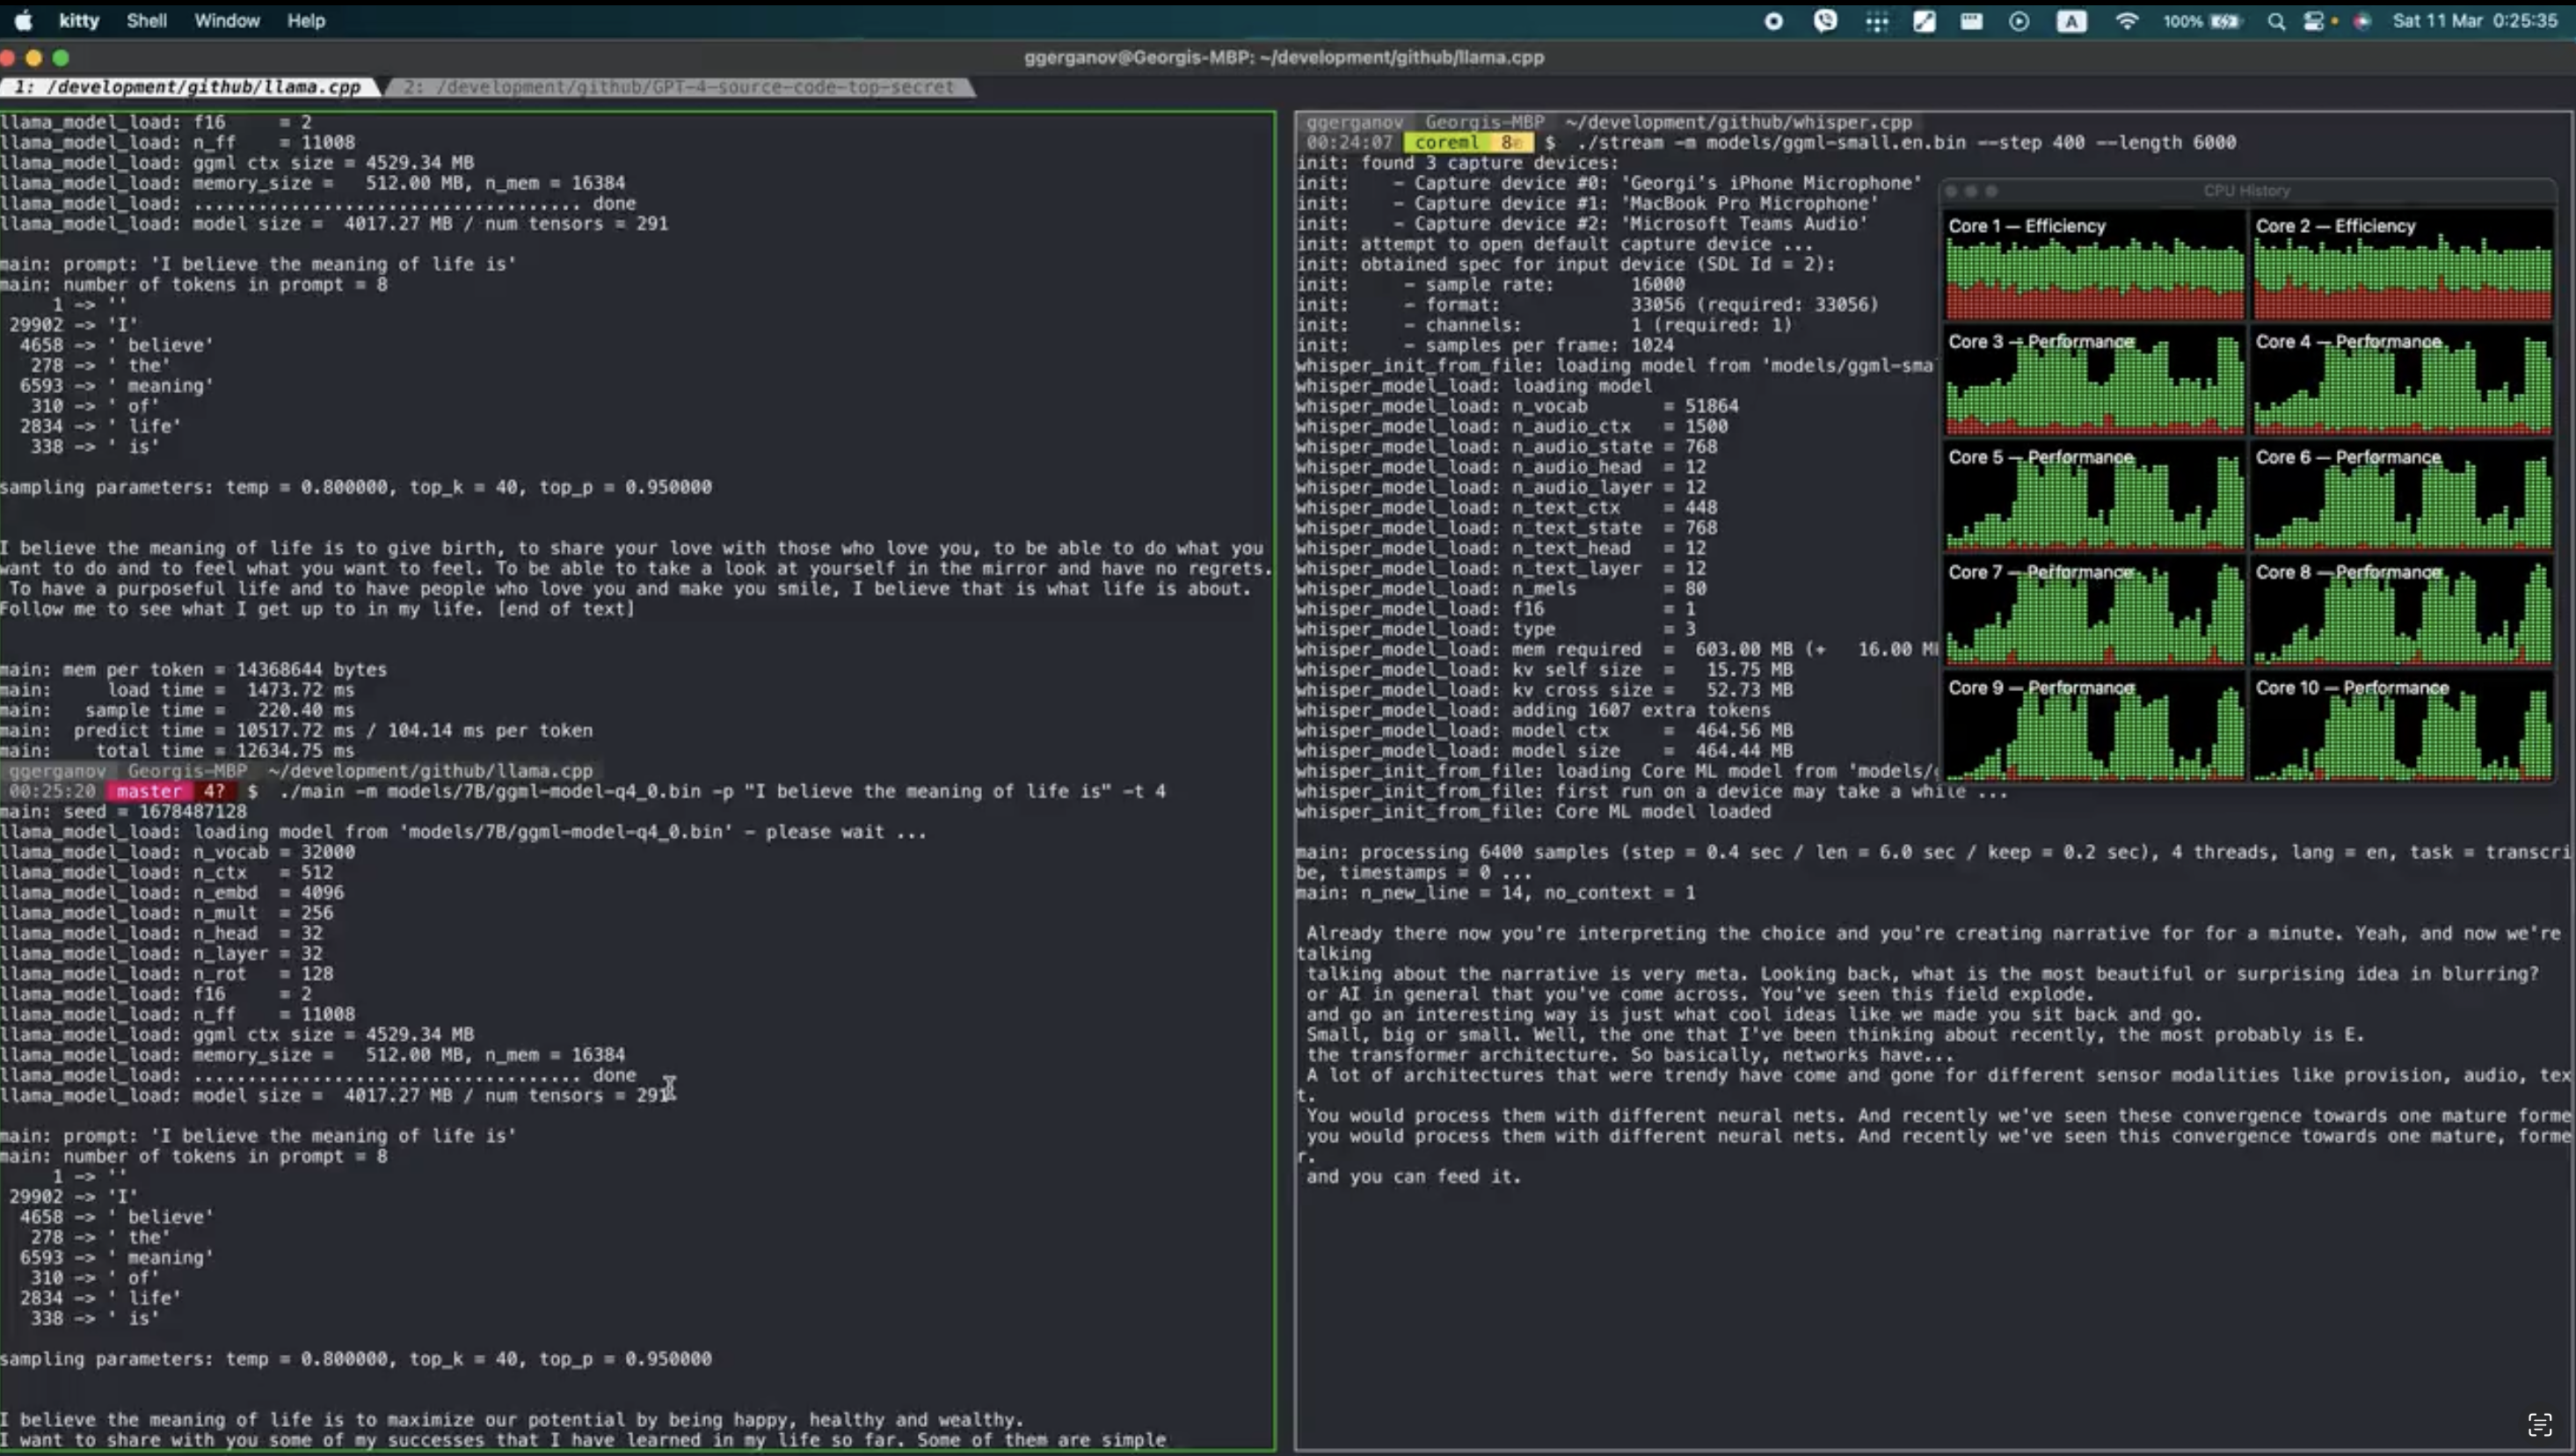
Task: Select the Core 6 Performance graph
Action: [x=2402, y=496]
